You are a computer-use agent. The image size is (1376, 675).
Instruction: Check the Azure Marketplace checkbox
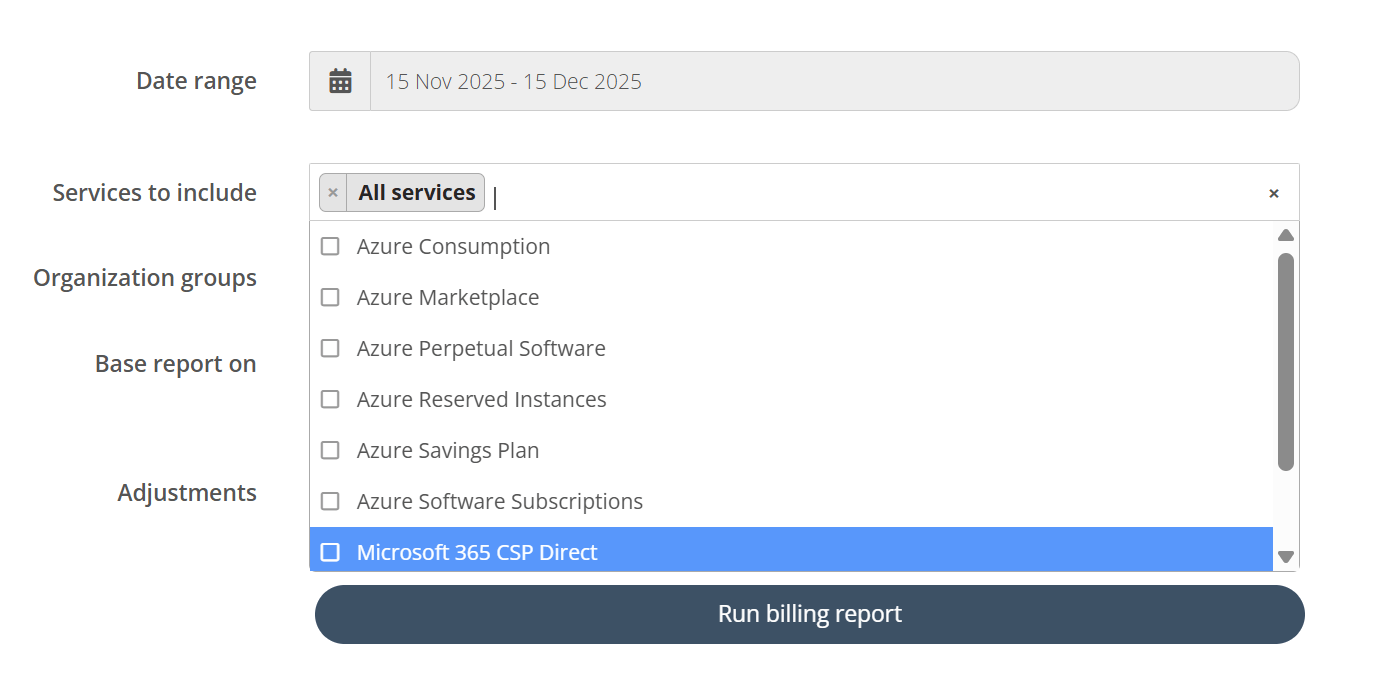pos(330,297)
